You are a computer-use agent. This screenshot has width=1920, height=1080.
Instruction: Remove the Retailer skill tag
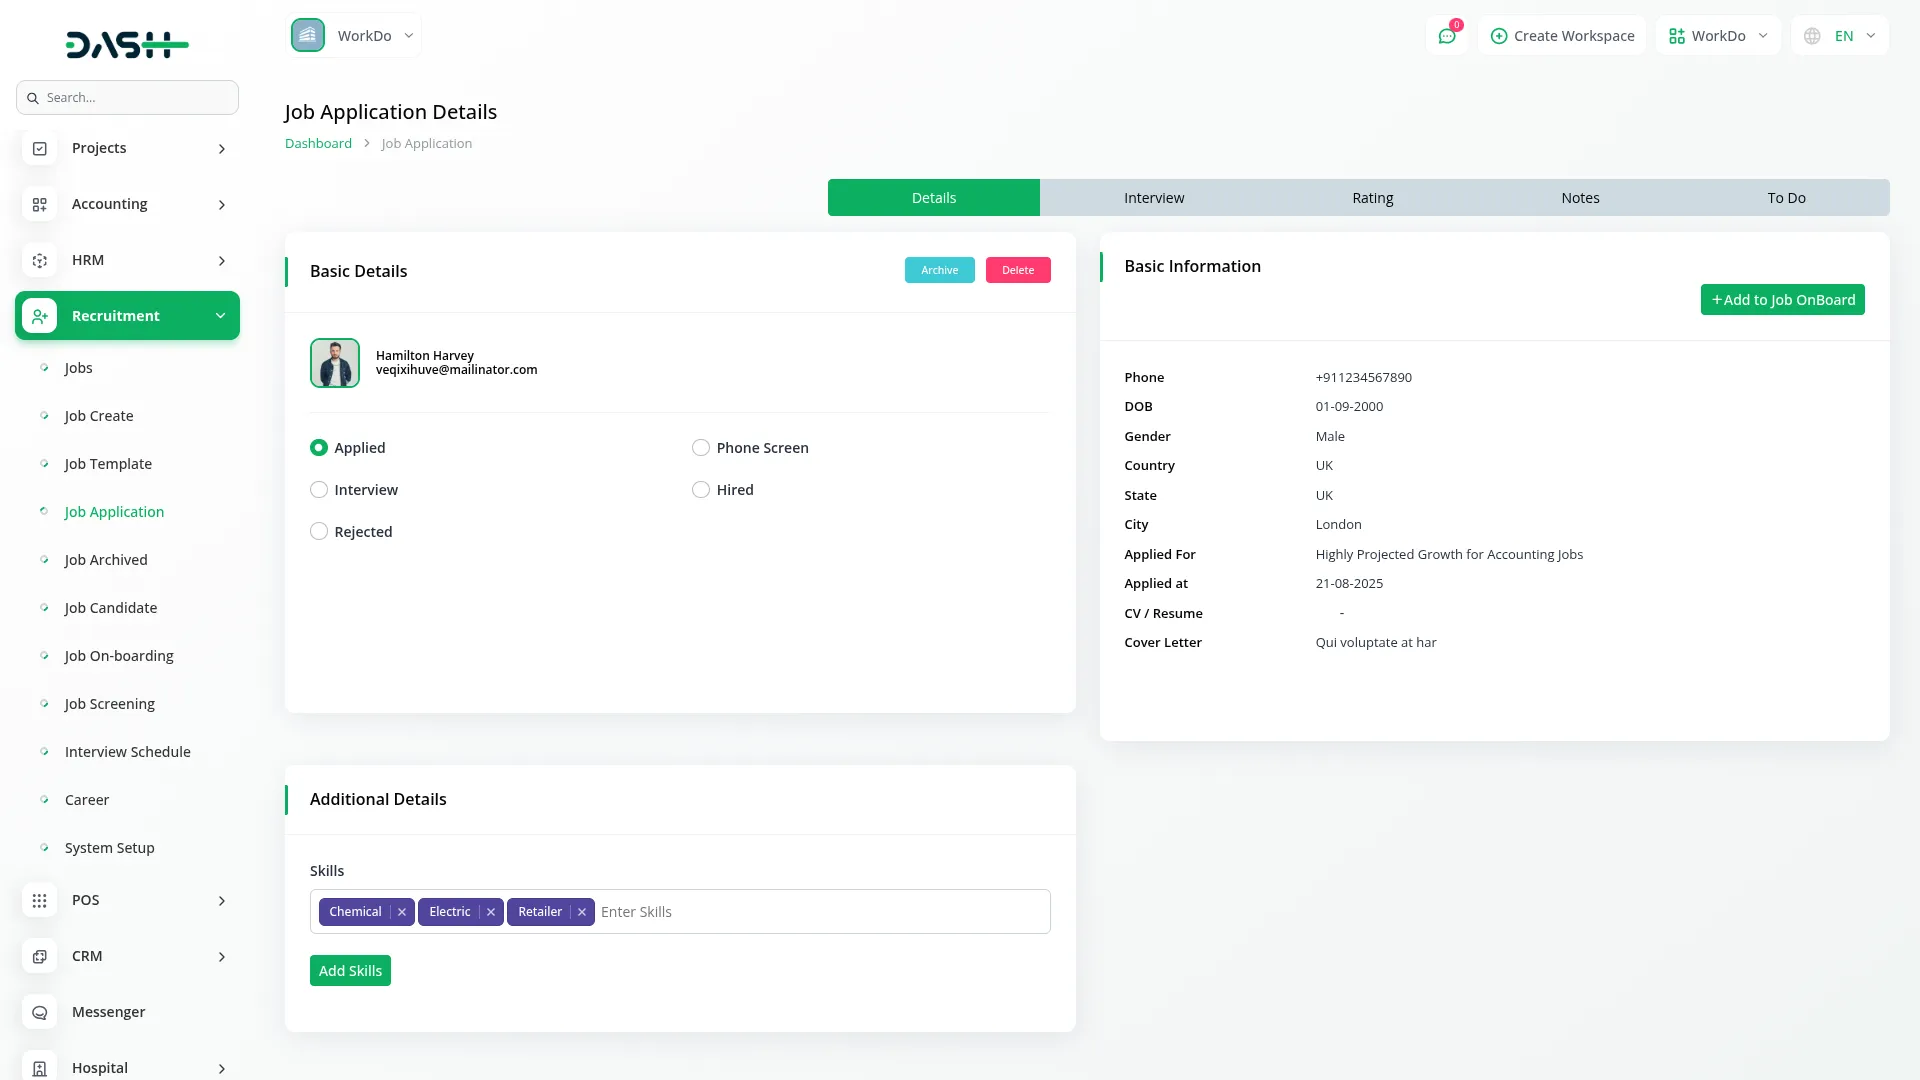click(x=582, y=912)
